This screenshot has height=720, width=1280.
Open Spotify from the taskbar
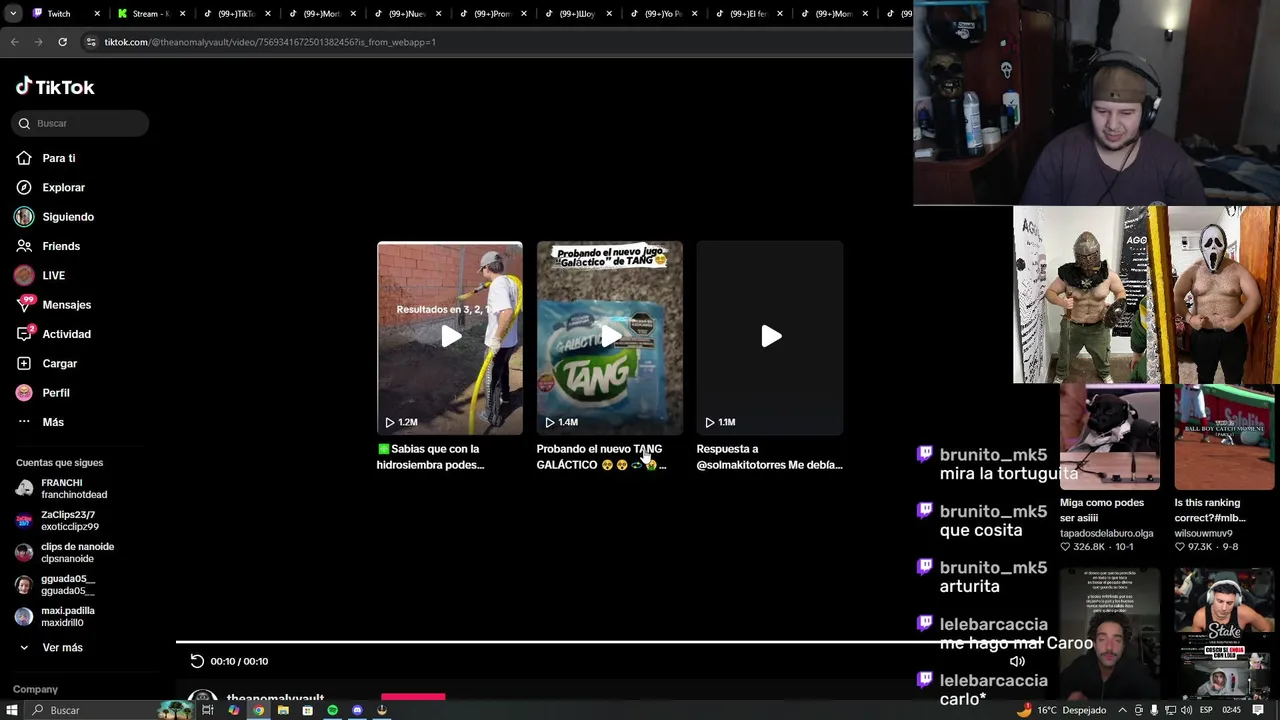coord(332,710)
